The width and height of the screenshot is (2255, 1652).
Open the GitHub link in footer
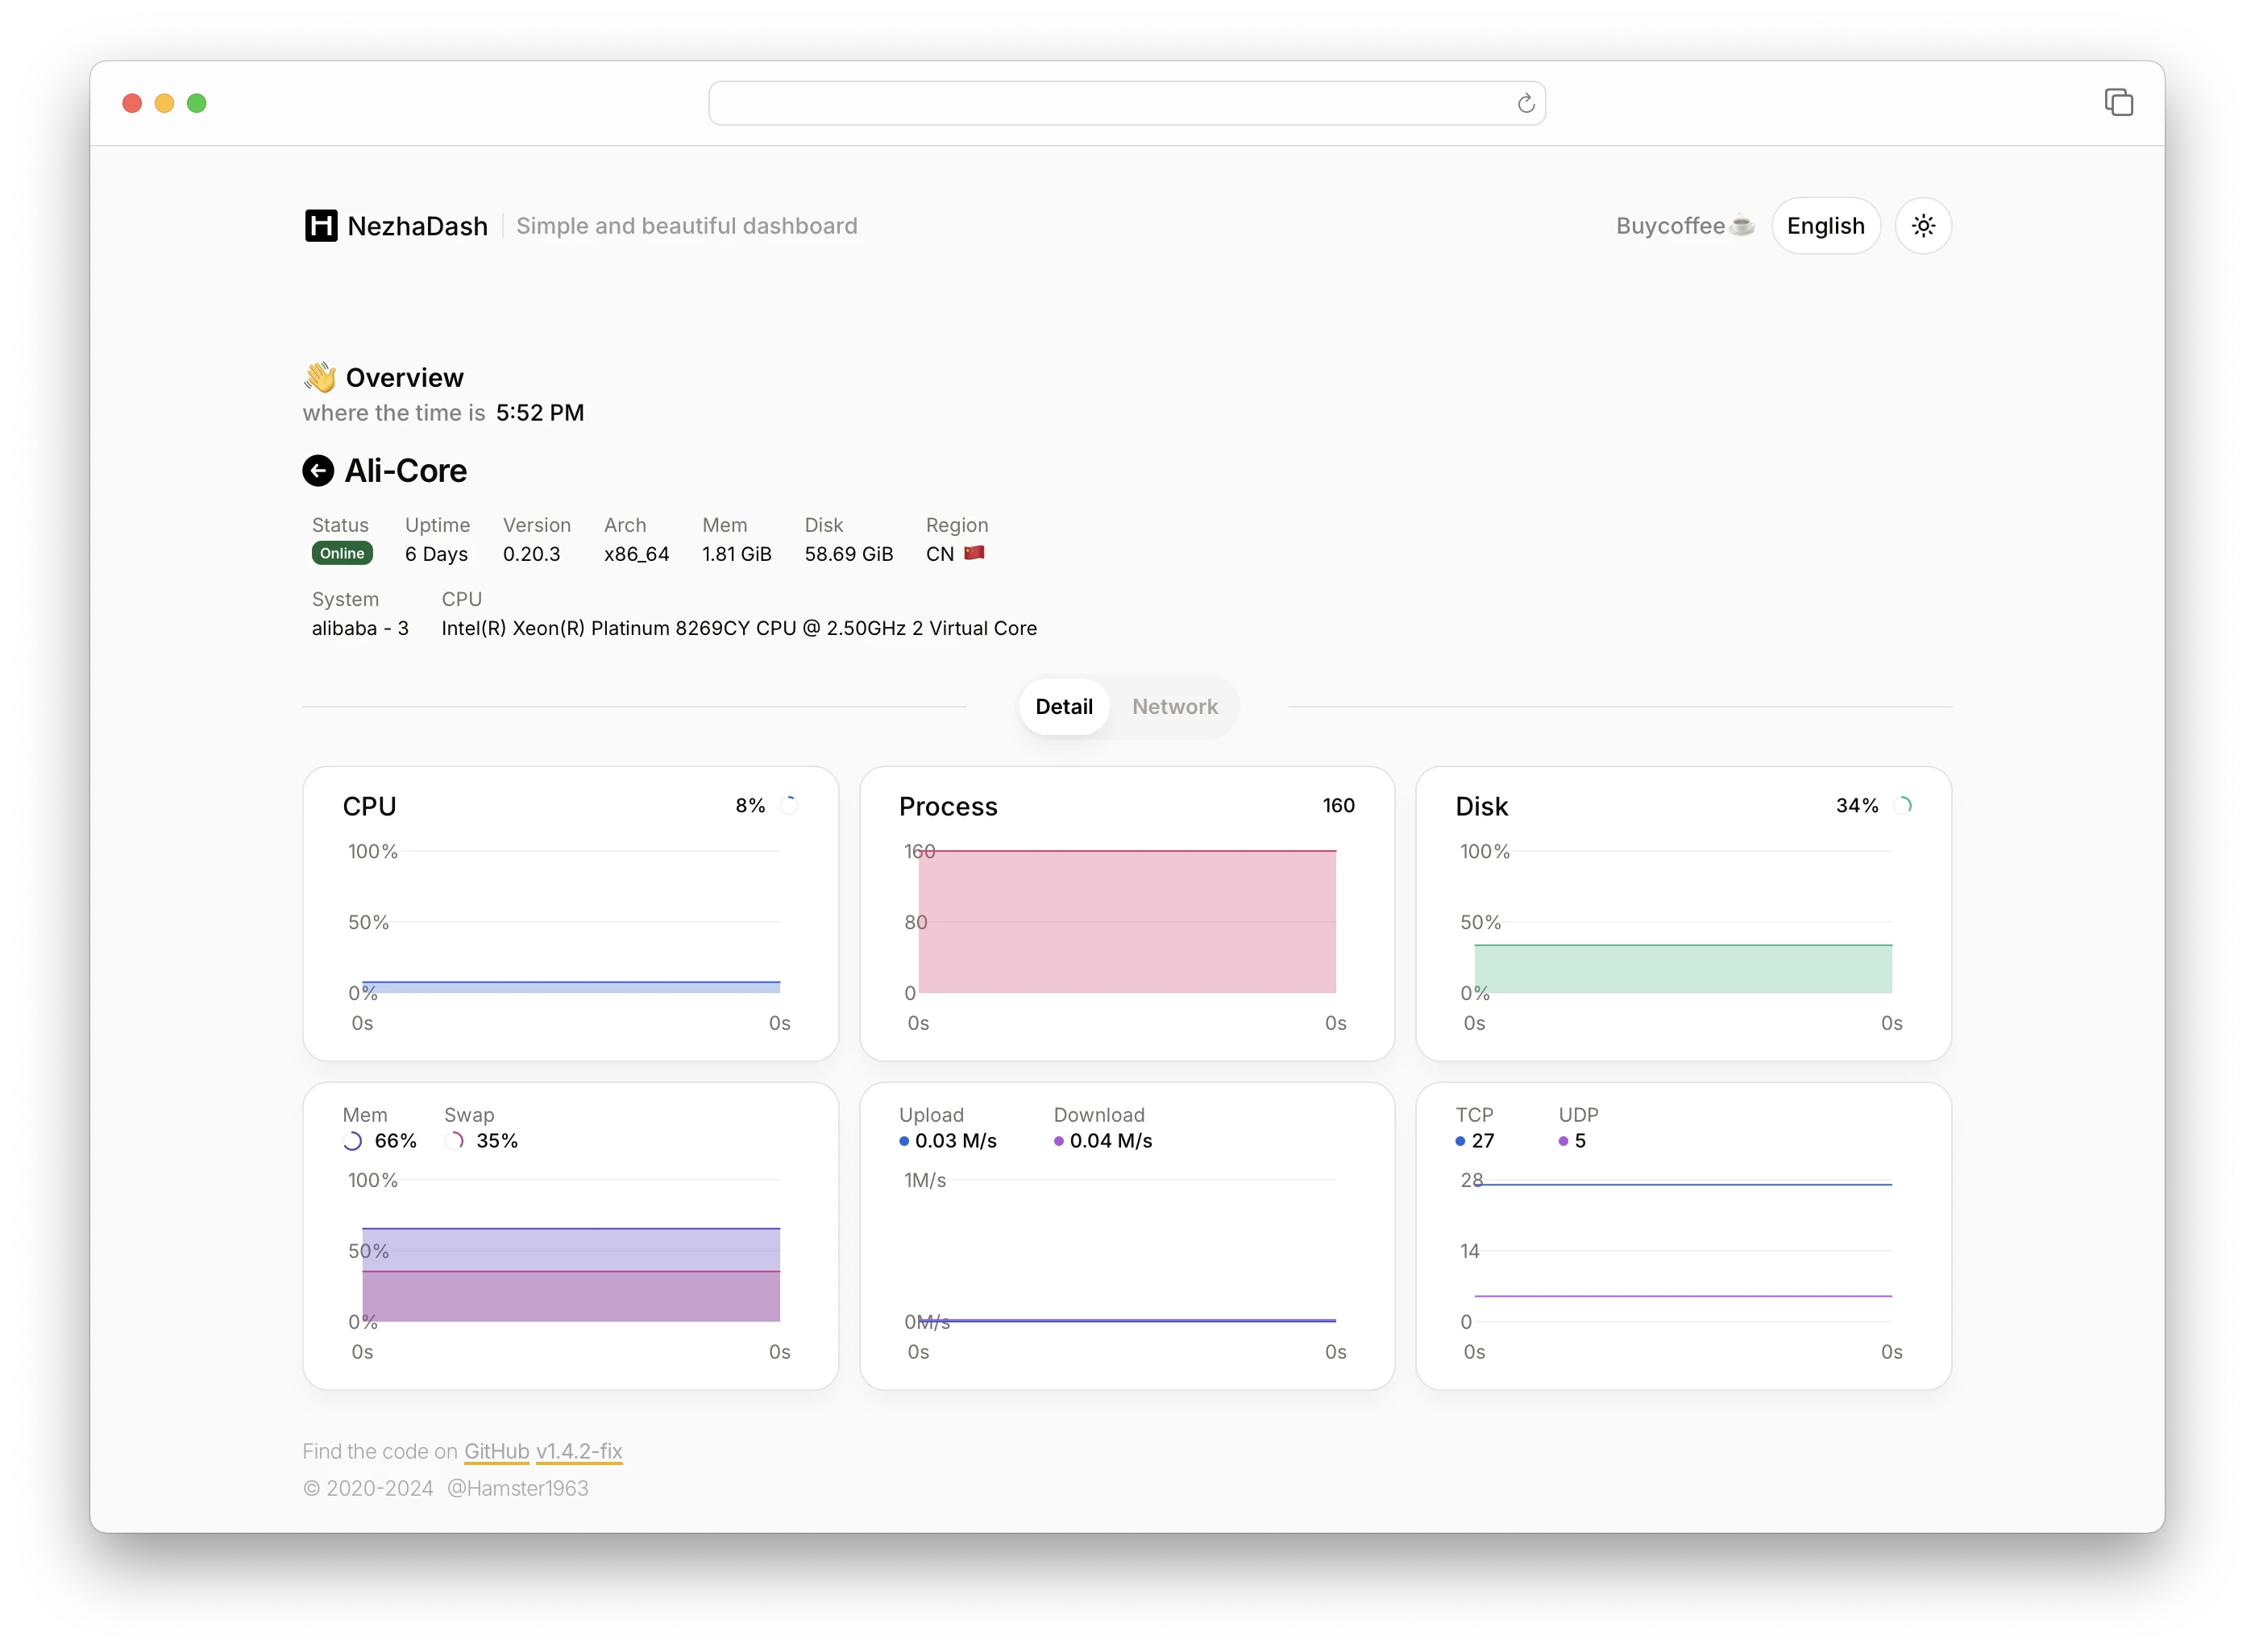pyautogui.click(x=496, y=1451)
